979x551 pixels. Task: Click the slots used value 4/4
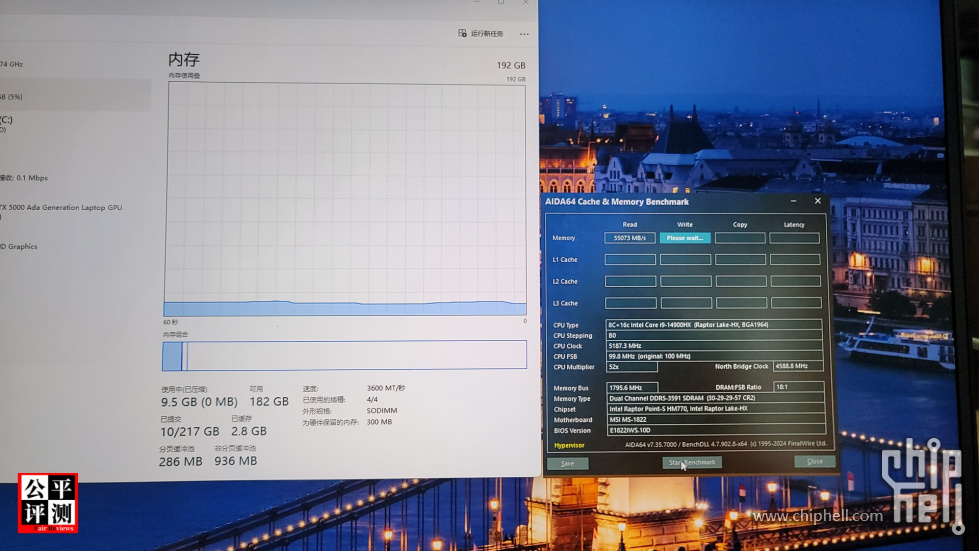coord(372,399)
